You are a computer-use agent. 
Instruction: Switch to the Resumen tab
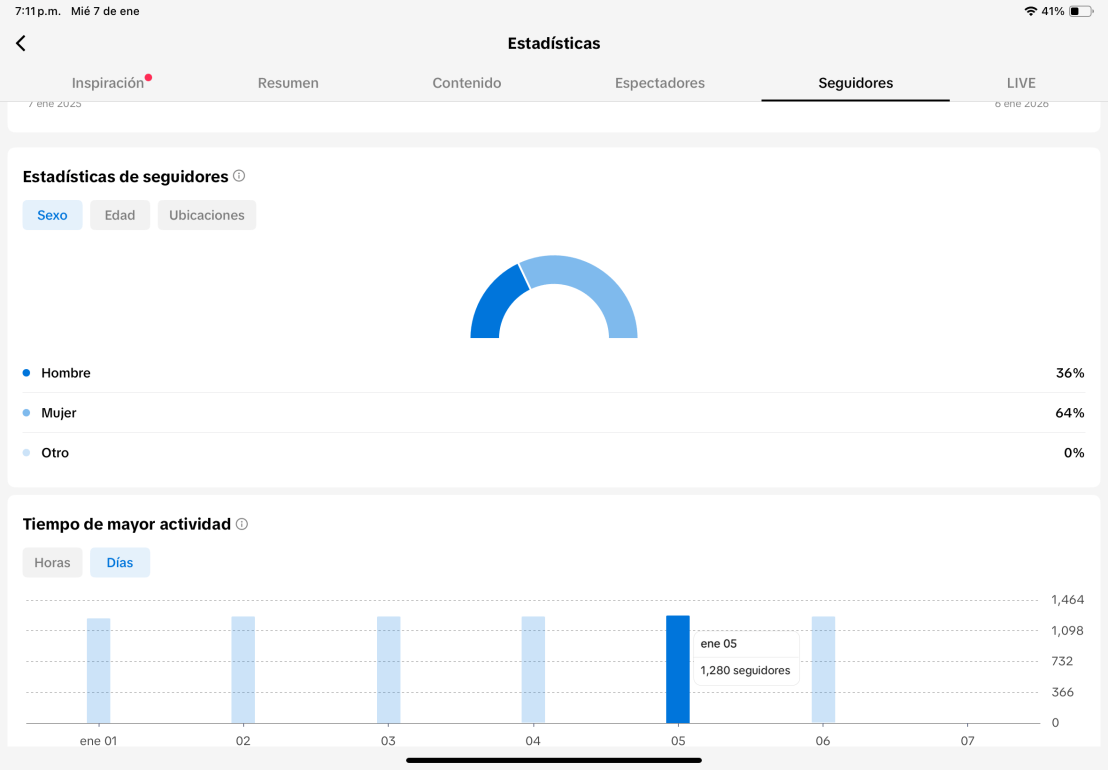coord(288,83)
